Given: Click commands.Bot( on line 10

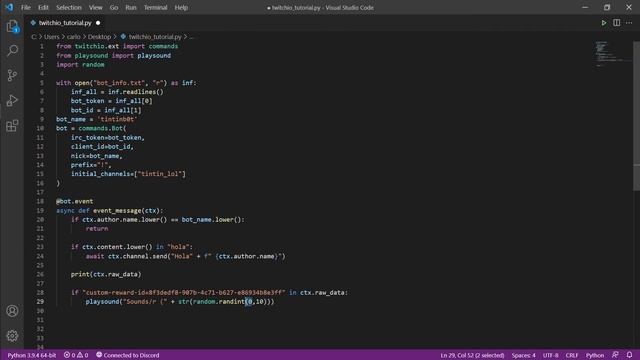Looking at the screenshot, I should click(102, 128).
